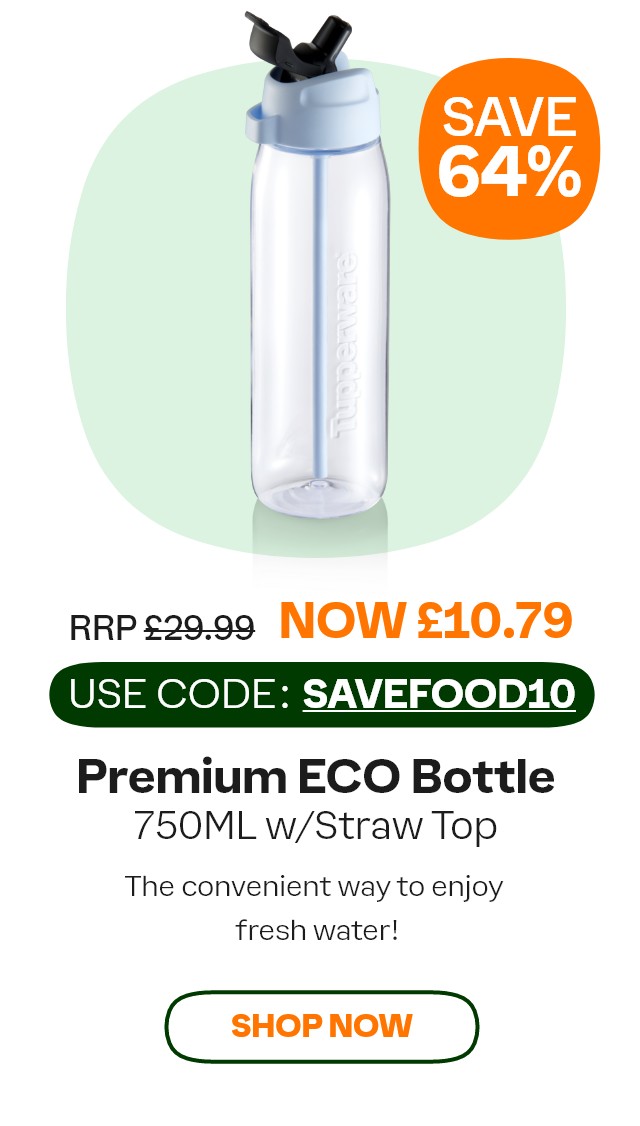Click the bottle base near its reflection
640x1126 pixels.
click(x=319, y=493)
